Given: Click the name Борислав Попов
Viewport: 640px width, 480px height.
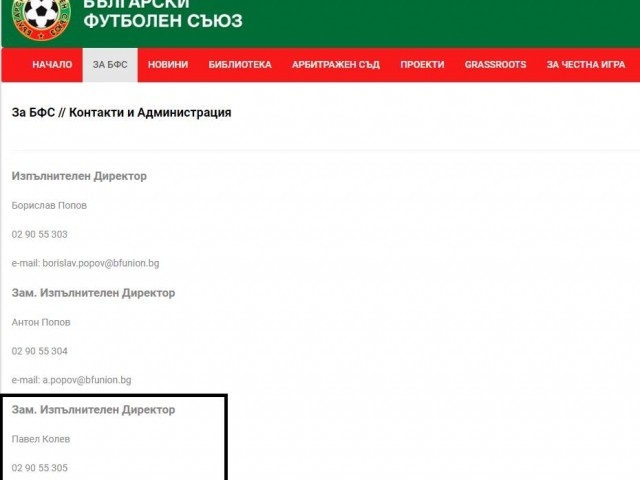Looking at the screenshot, I should click(49, 205).
